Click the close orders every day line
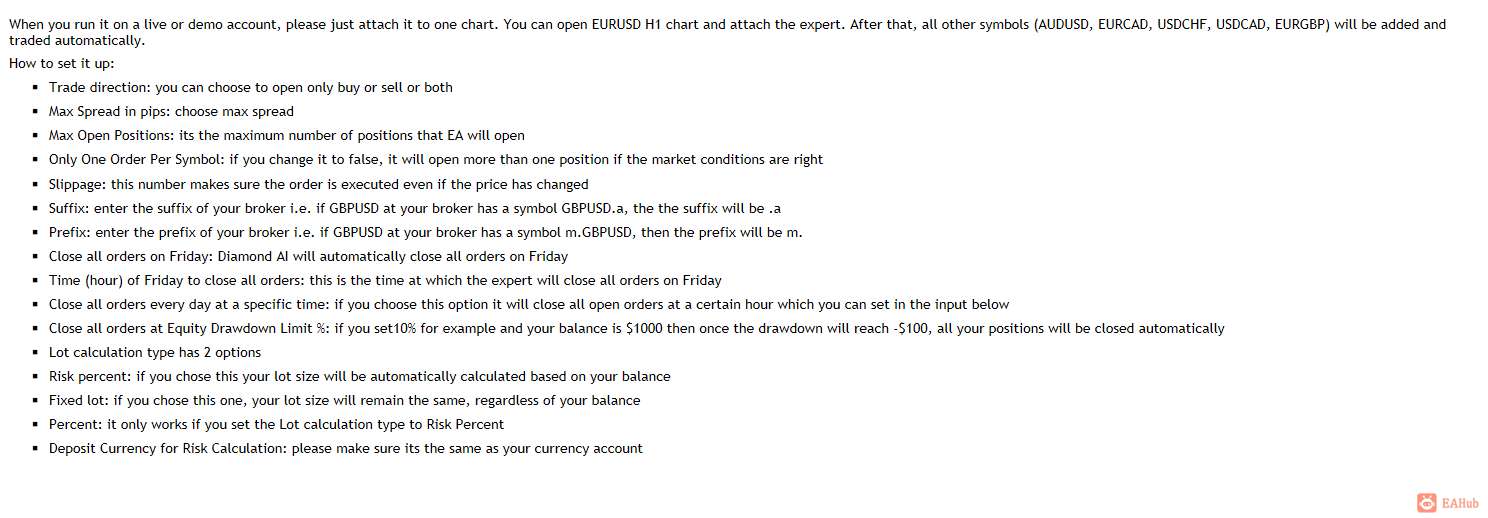Viewport: 1488px width, 518px height. click(x=529, y=304)
